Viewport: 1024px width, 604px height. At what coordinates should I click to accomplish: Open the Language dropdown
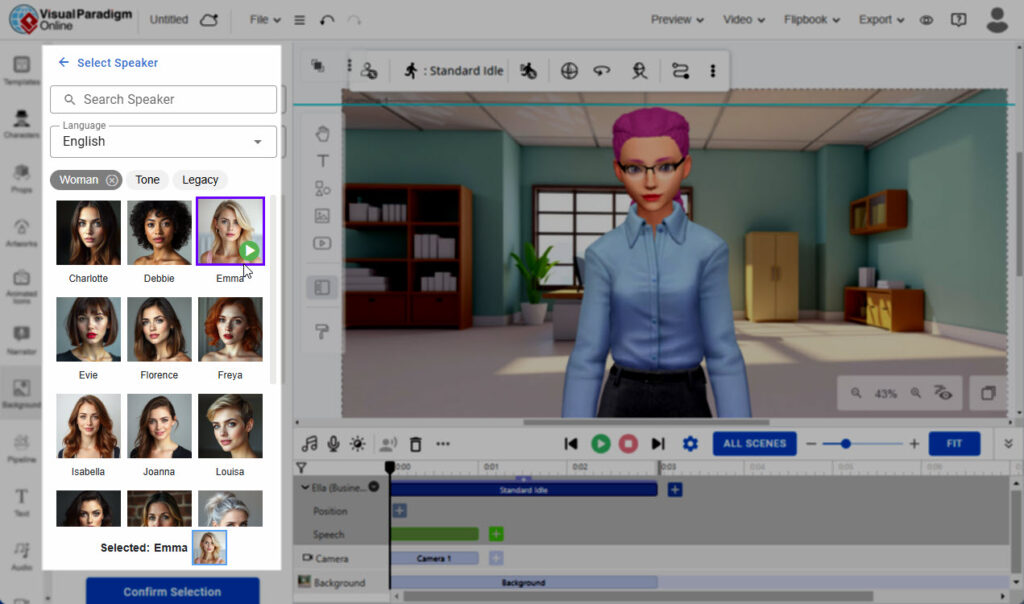pos(163,142)
